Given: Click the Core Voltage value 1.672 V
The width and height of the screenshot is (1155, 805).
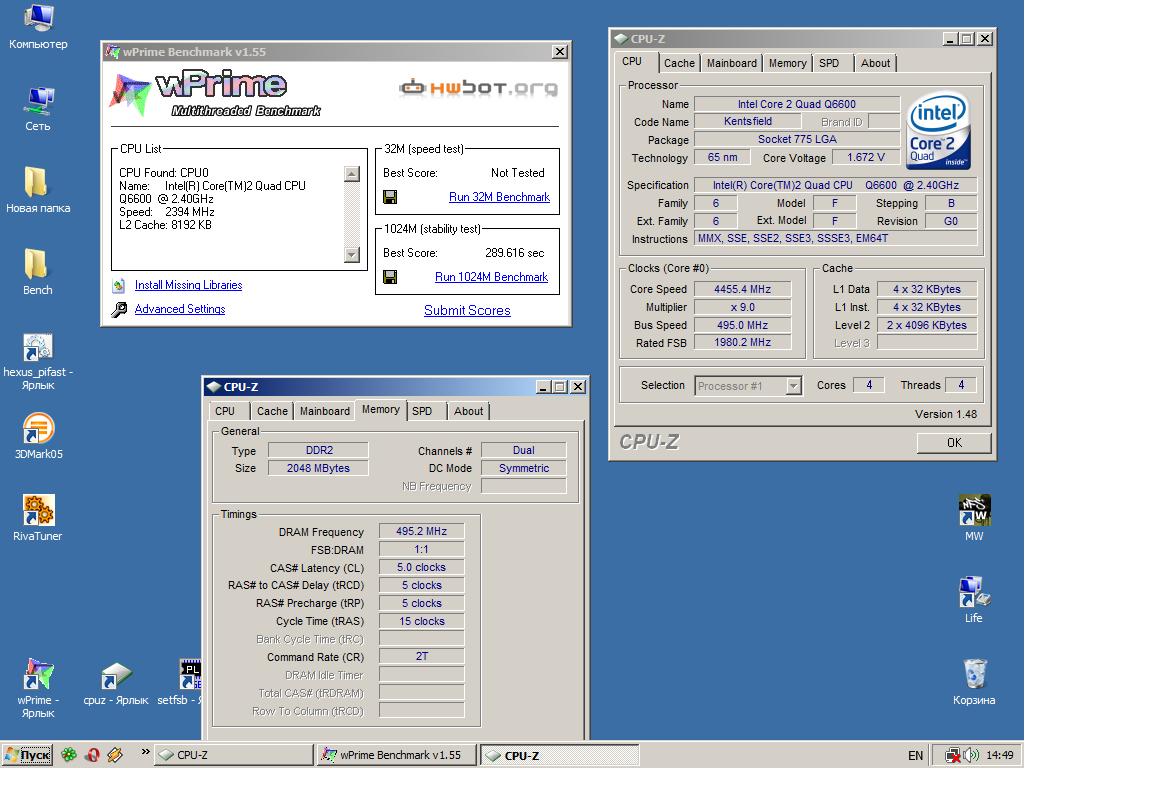Looking at the screenshot, I should [x=866, y=158].
